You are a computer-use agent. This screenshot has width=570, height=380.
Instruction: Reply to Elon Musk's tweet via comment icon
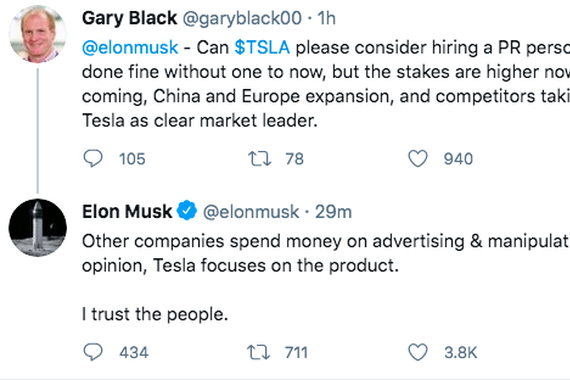pyautogui.click(x=93, y=352)
